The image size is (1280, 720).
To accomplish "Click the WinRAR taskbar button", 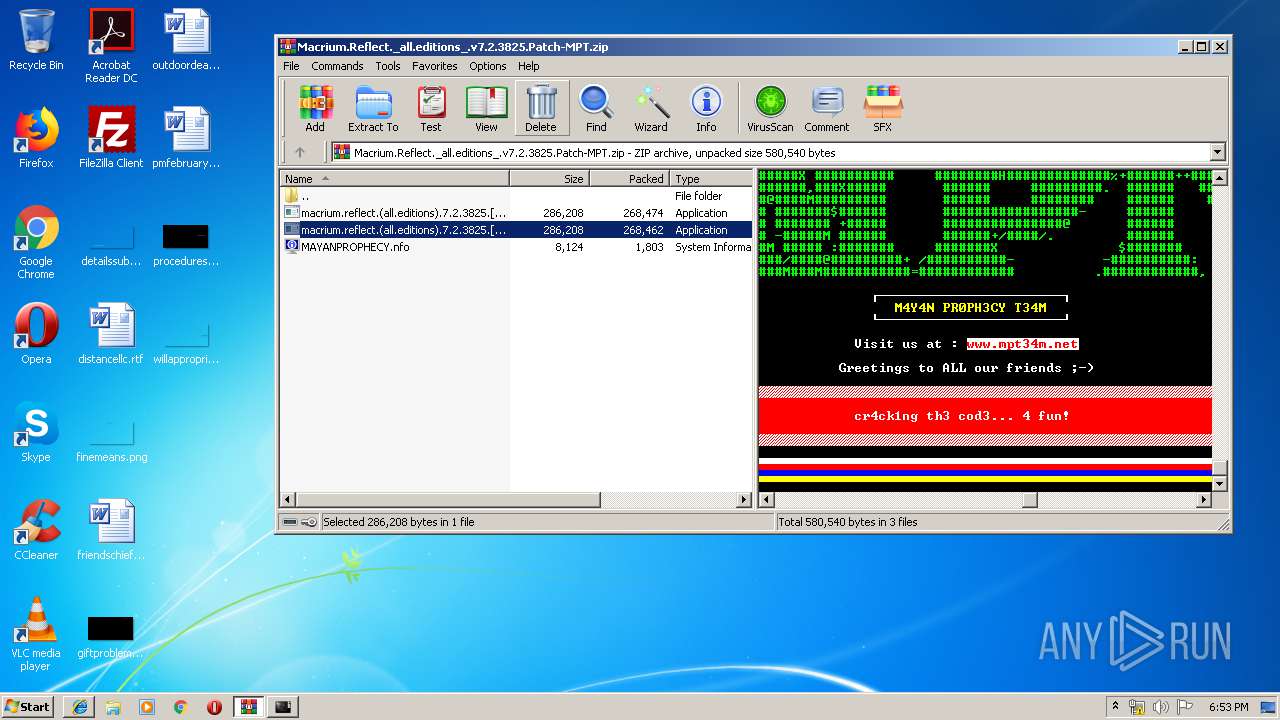I will click(x=249, y=707).
